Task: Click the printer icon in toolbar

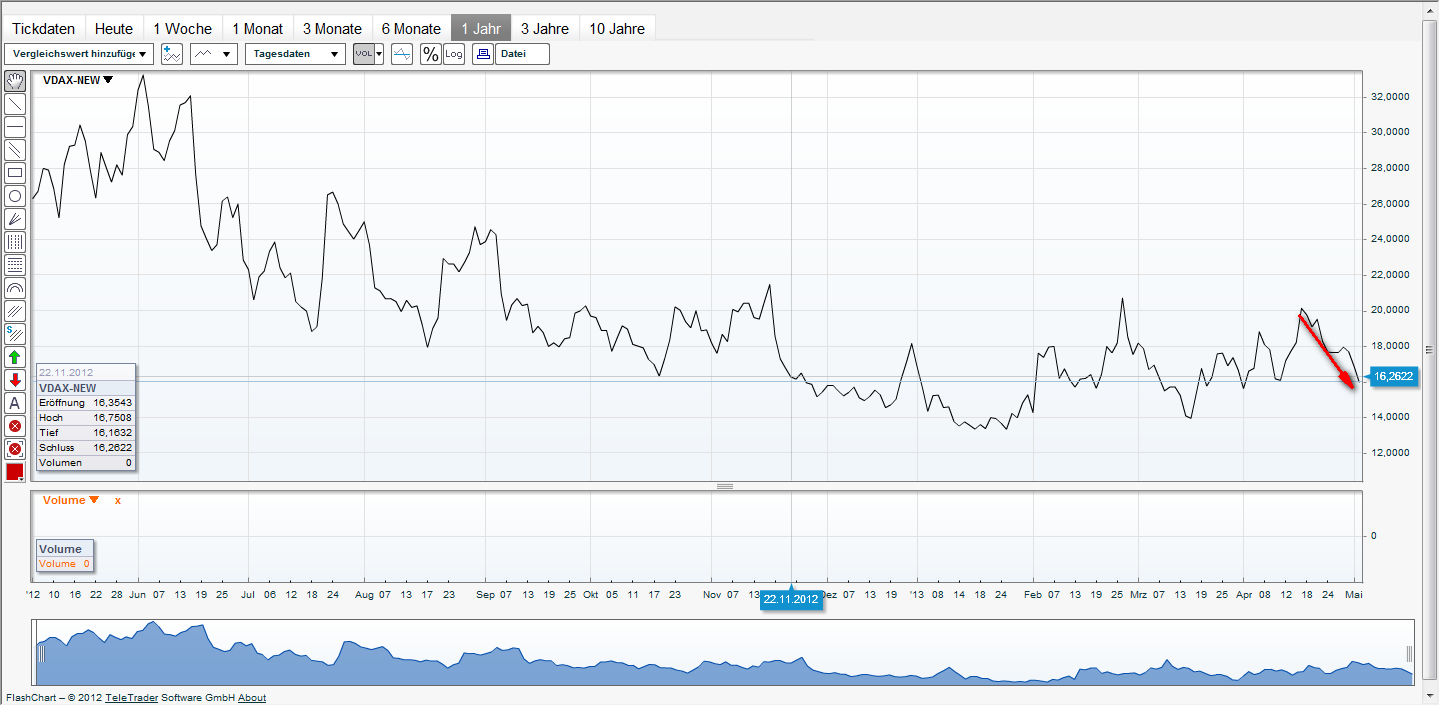Action: point(483,54)
